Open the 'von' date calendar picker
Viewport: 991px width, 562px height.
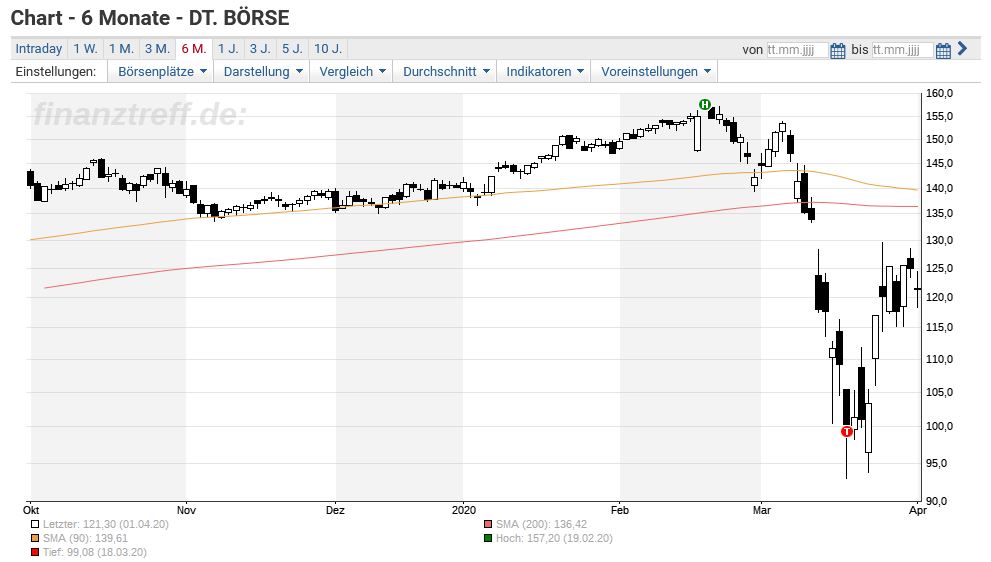click(837, 51)
